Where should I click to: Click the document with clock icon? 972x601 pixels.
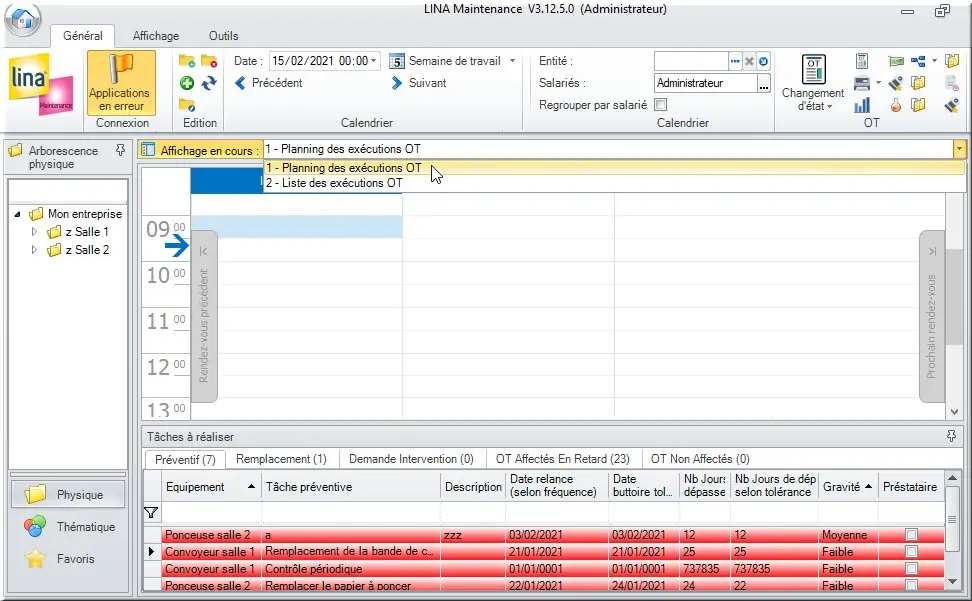tap(952, 83)
